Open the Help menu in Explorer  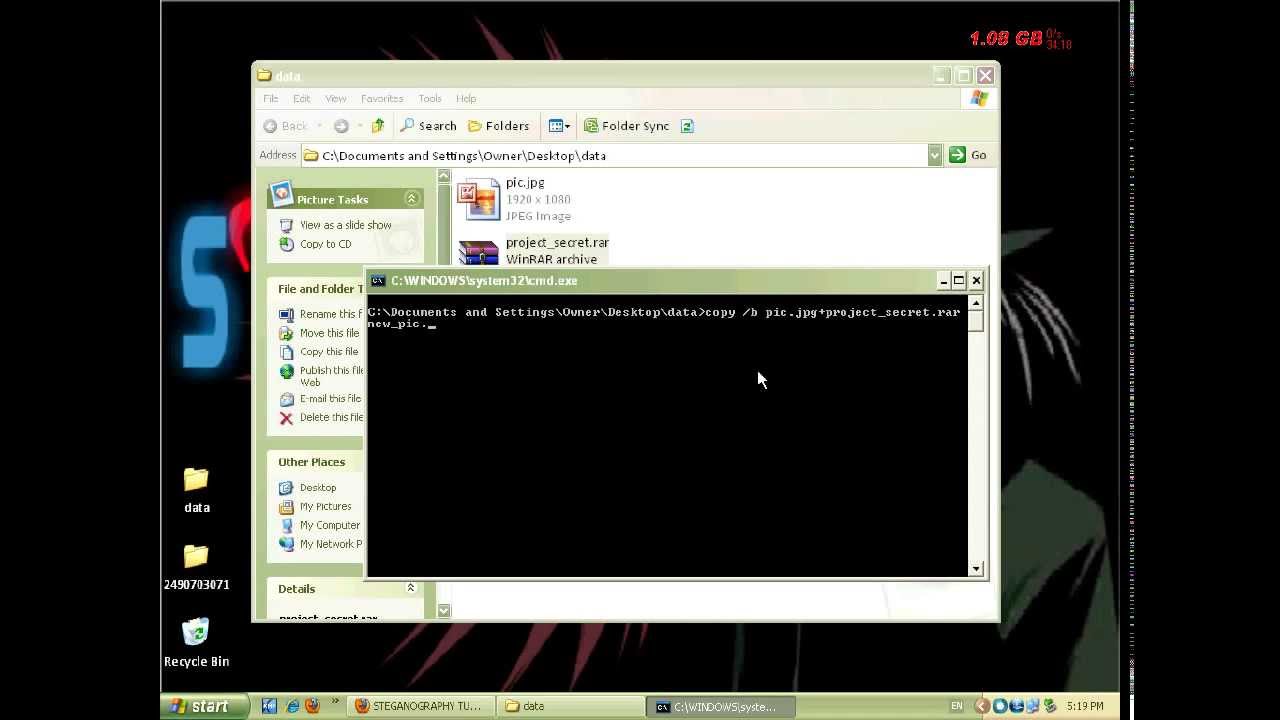tap(466, 98)
